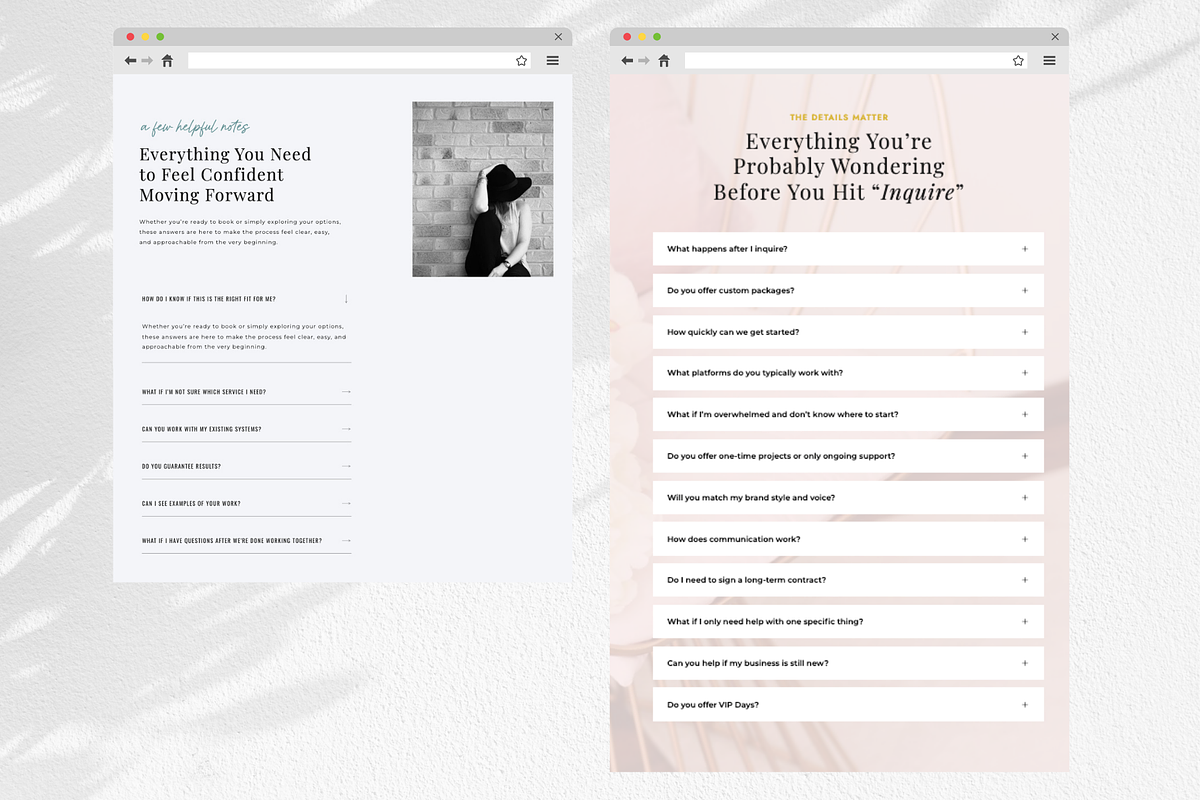Click forward arrow in left browser window

148,61
